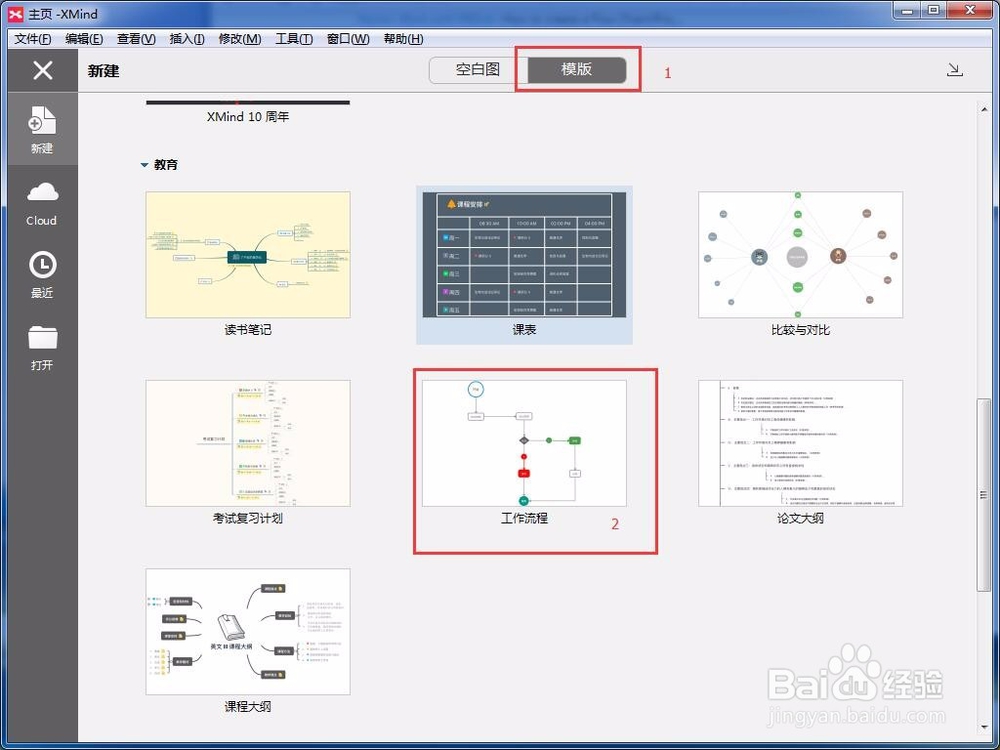Open the 文件(F) menu
The height and width of the screenshot is (750, 1000).
pyautogui.click(x=33, y=39)
